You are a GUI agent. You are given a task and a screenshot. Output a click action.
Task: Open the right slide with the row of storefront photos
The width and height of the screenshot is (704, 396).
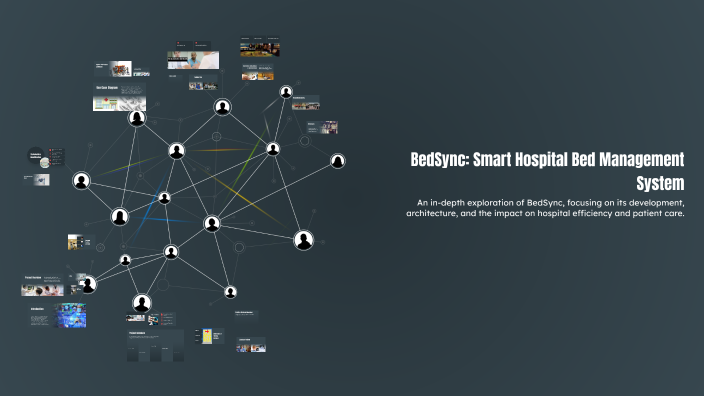click(x=306, y=103)
